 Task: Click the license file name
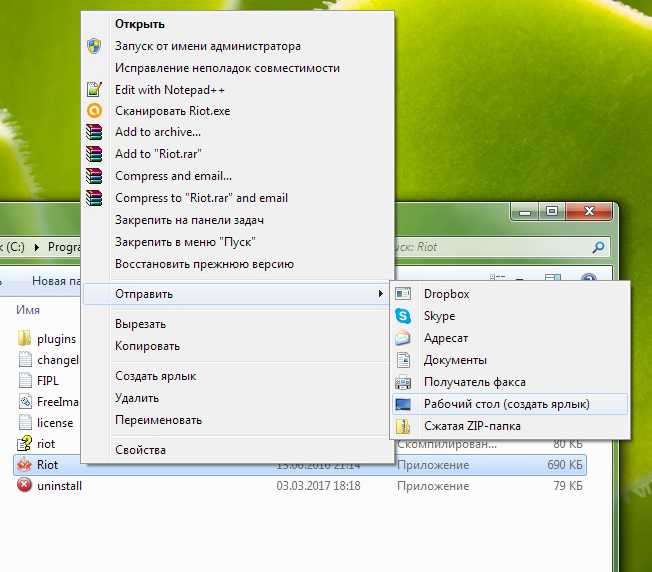pos(55,423)
